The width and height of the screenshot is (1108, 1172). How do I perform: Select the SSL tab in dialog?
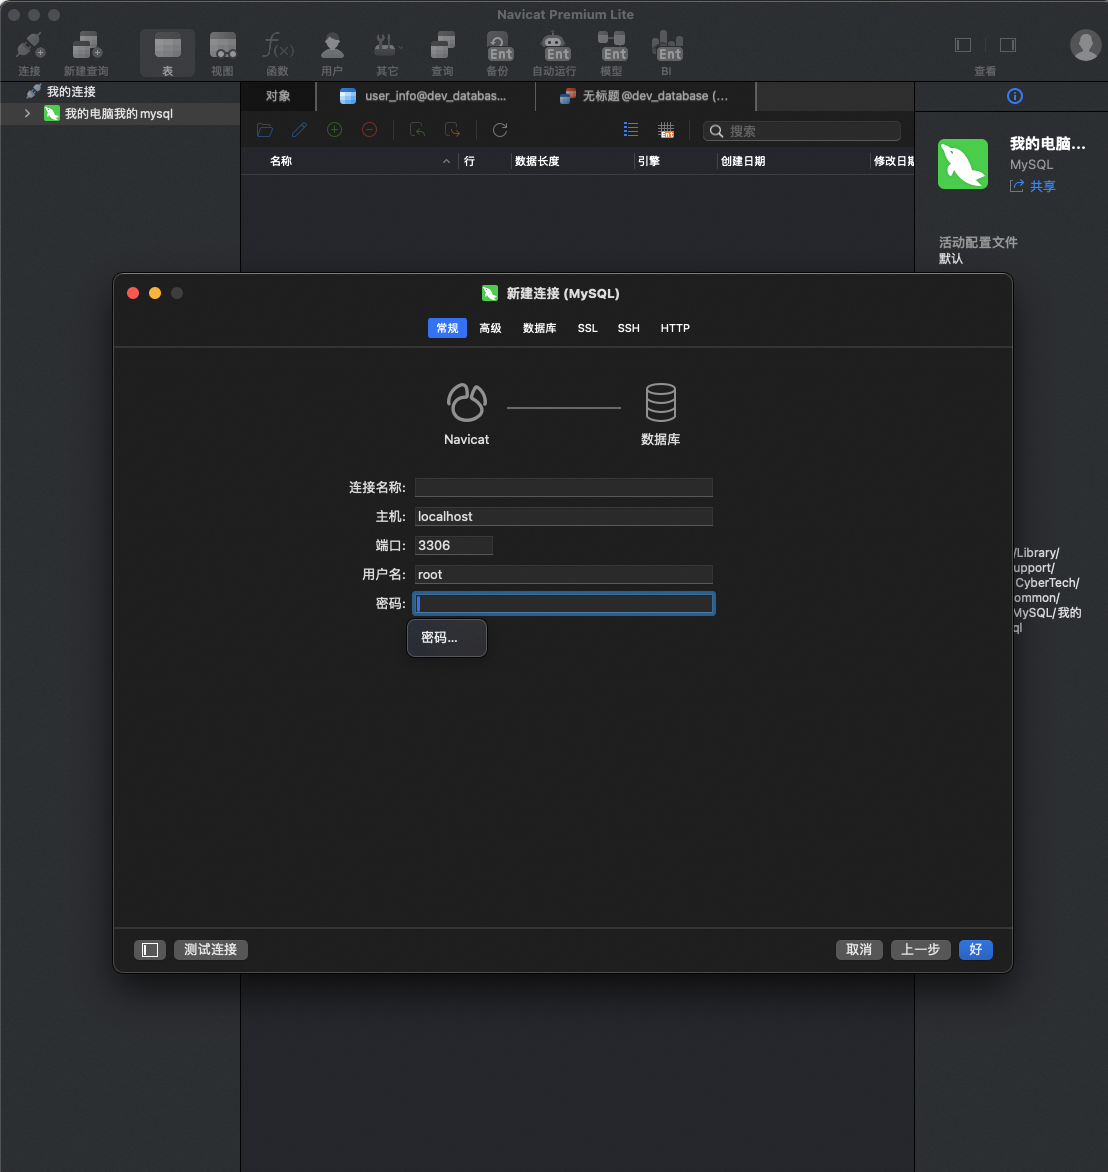pos(588,328)
